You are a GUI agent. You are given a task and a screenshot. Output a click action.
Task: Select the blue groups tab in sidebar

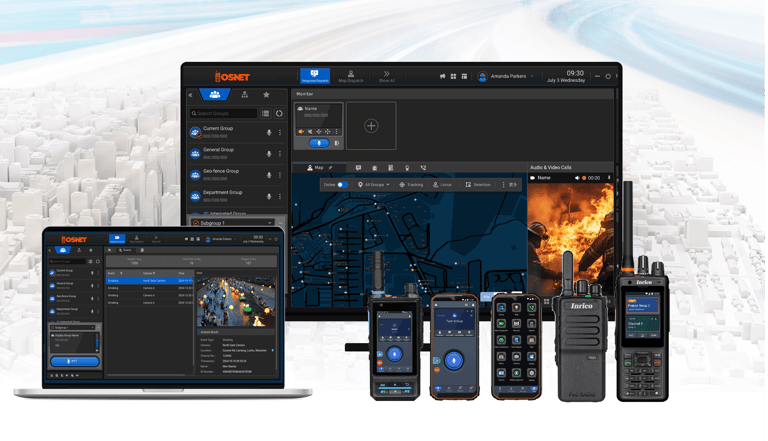tap(215, 95)
